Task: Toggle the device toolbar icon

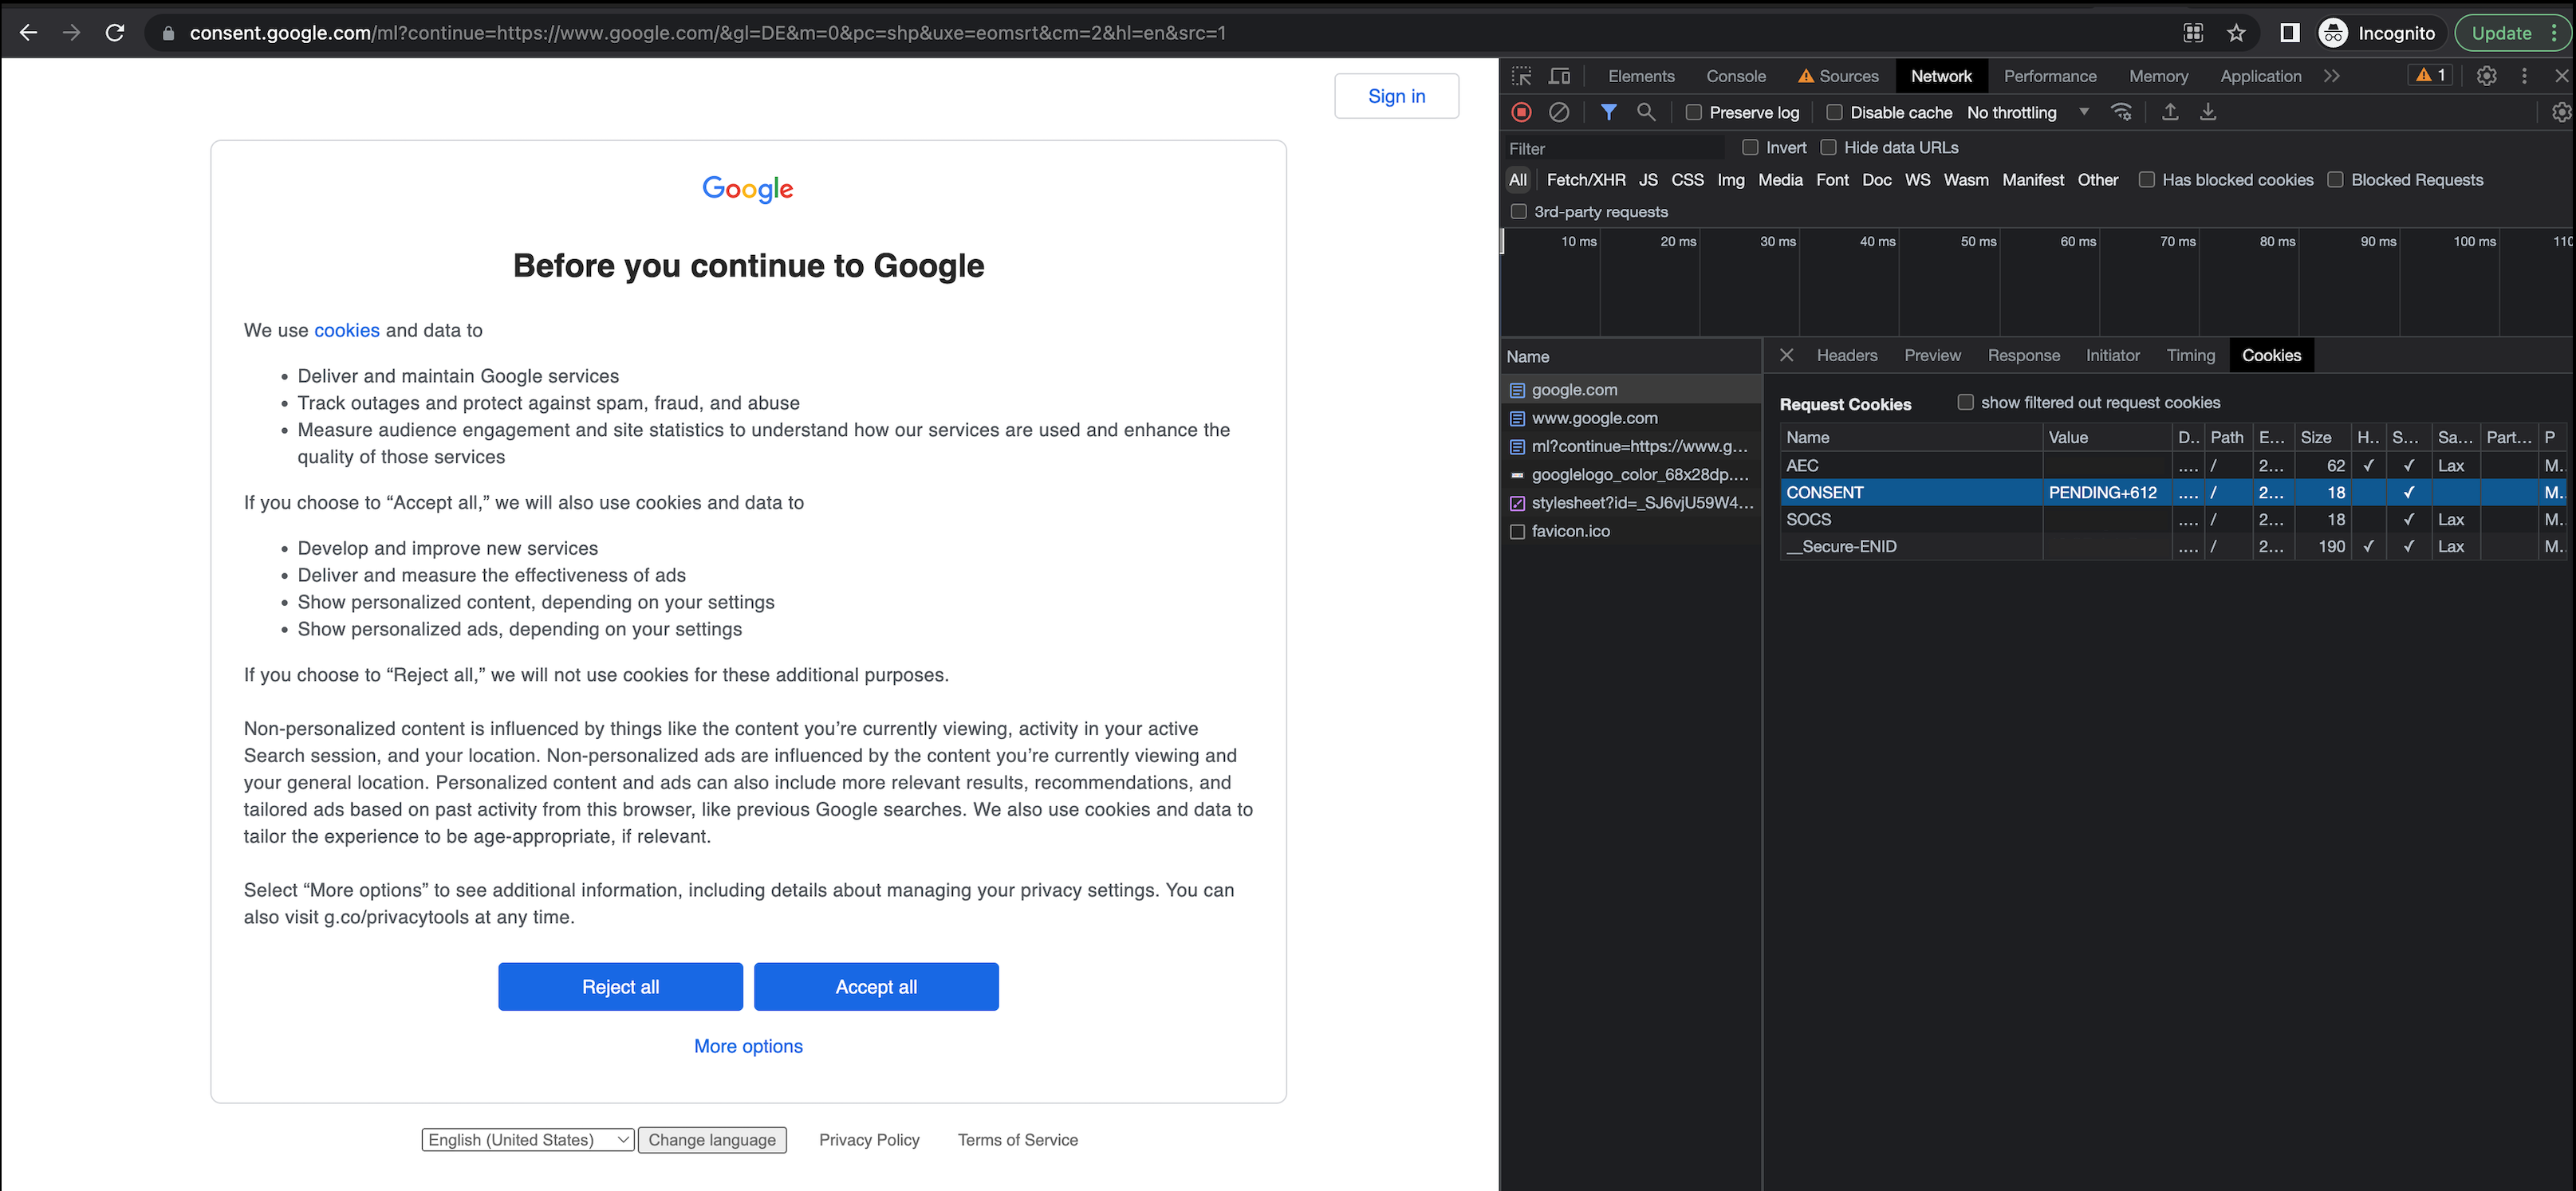Action: pyautogui.click(x=1559, y=76)
